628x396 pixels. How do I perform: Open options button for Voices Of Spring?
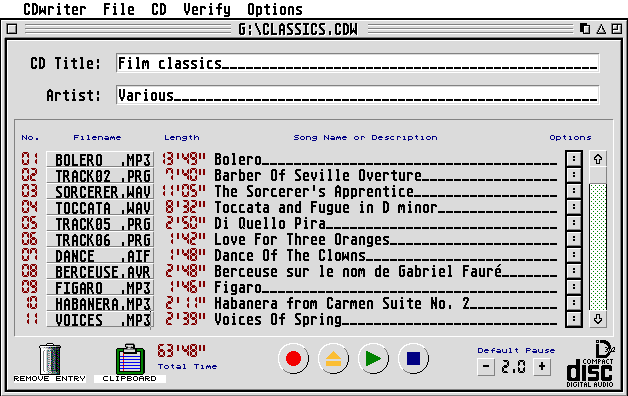pyautogui.click(x=574, y=319)
